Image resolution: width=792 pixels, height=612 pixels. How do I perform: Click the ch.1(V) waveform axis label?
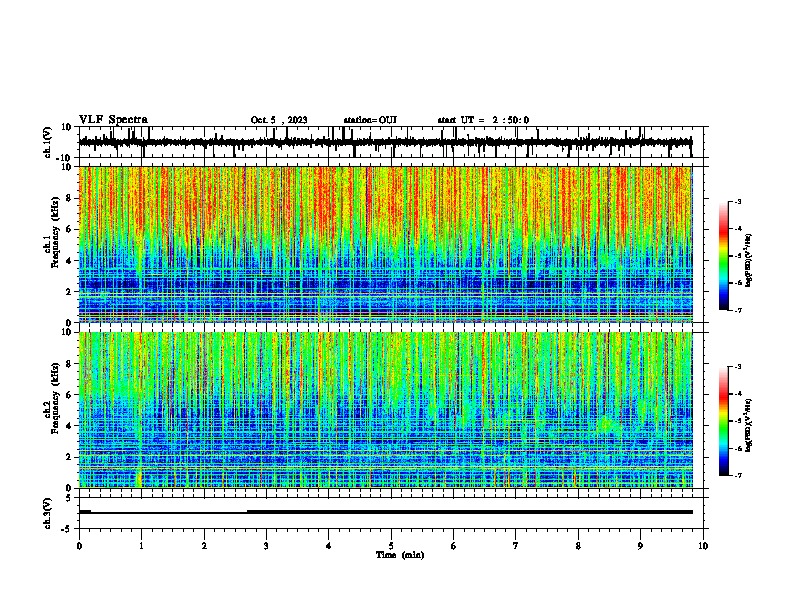[48, 142]
